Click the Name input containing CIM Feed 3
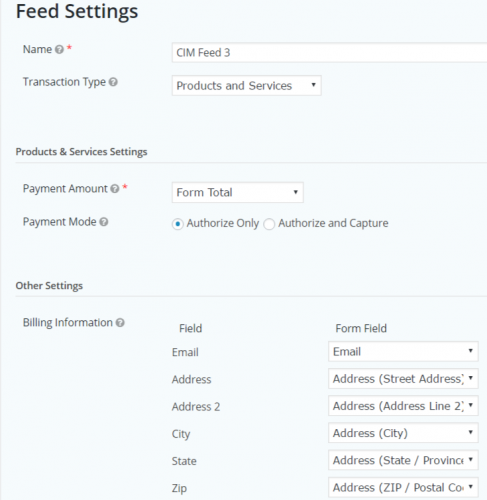 (329, 53)
